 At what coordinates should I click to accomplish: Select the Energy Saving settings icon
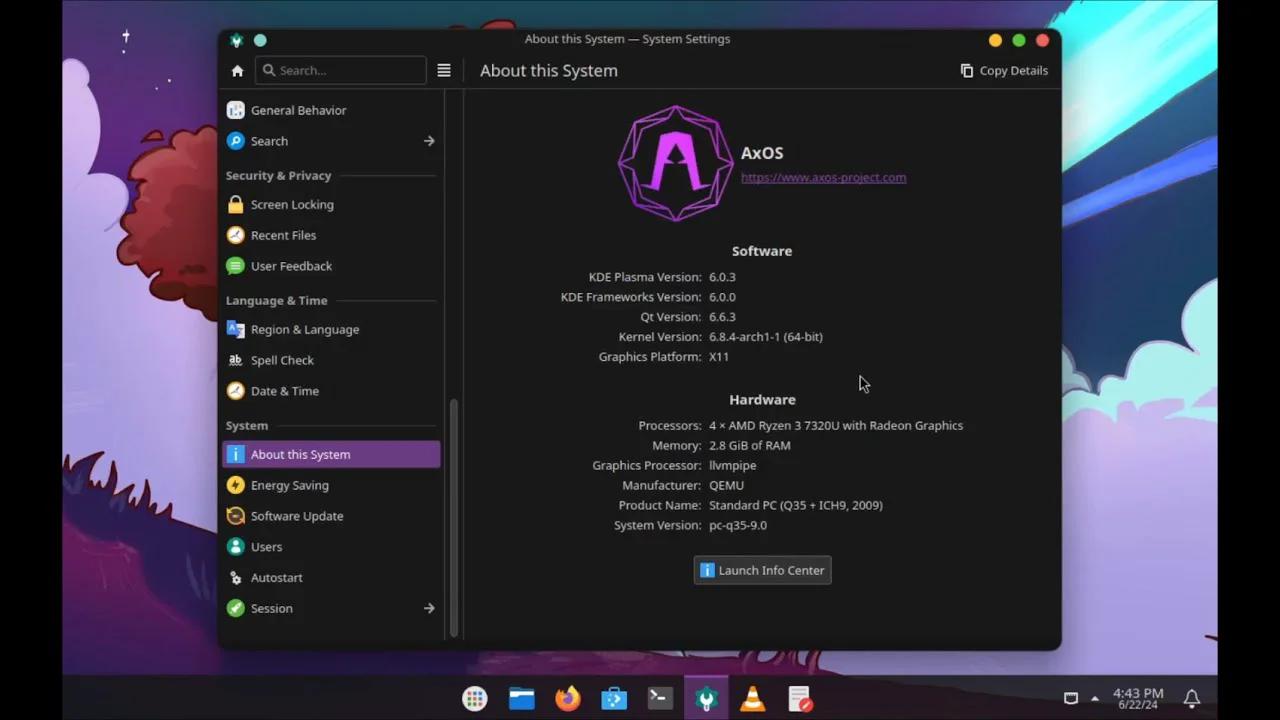pyautogui.click(x=235, y=485)
